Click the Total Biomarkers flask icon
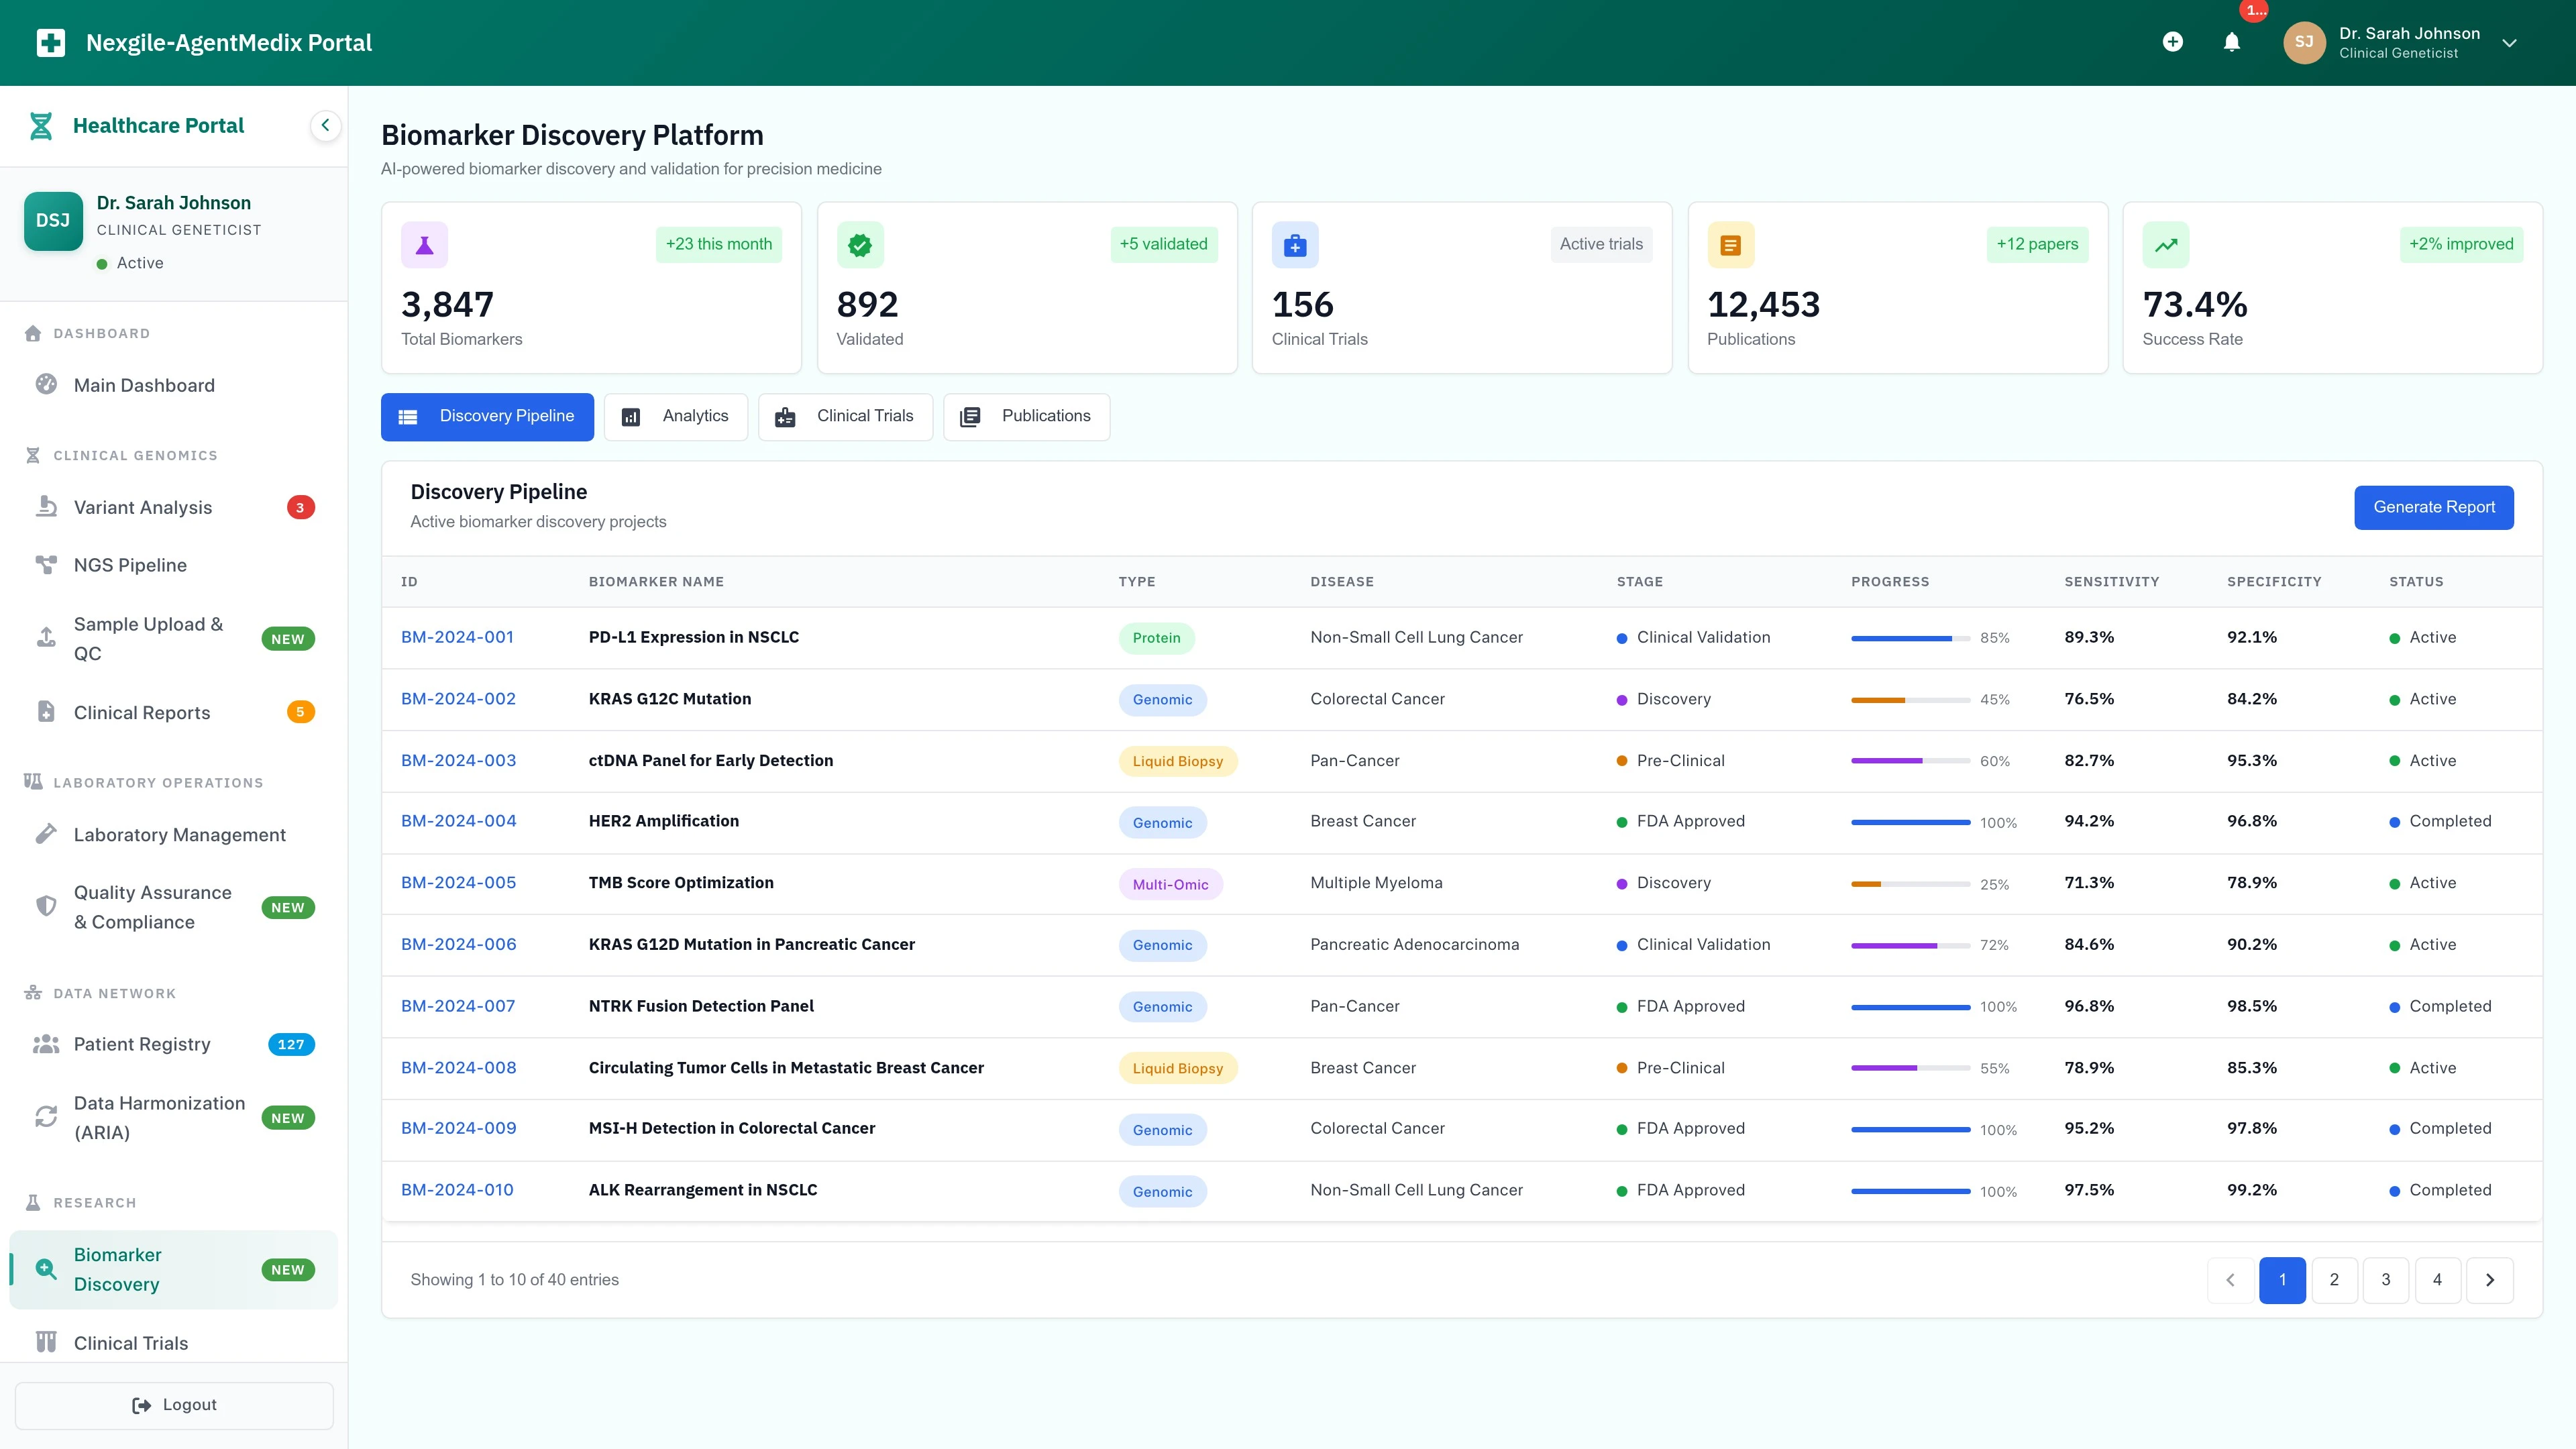The width and height of the screenshot is (2576, 1449). point(424,245)
